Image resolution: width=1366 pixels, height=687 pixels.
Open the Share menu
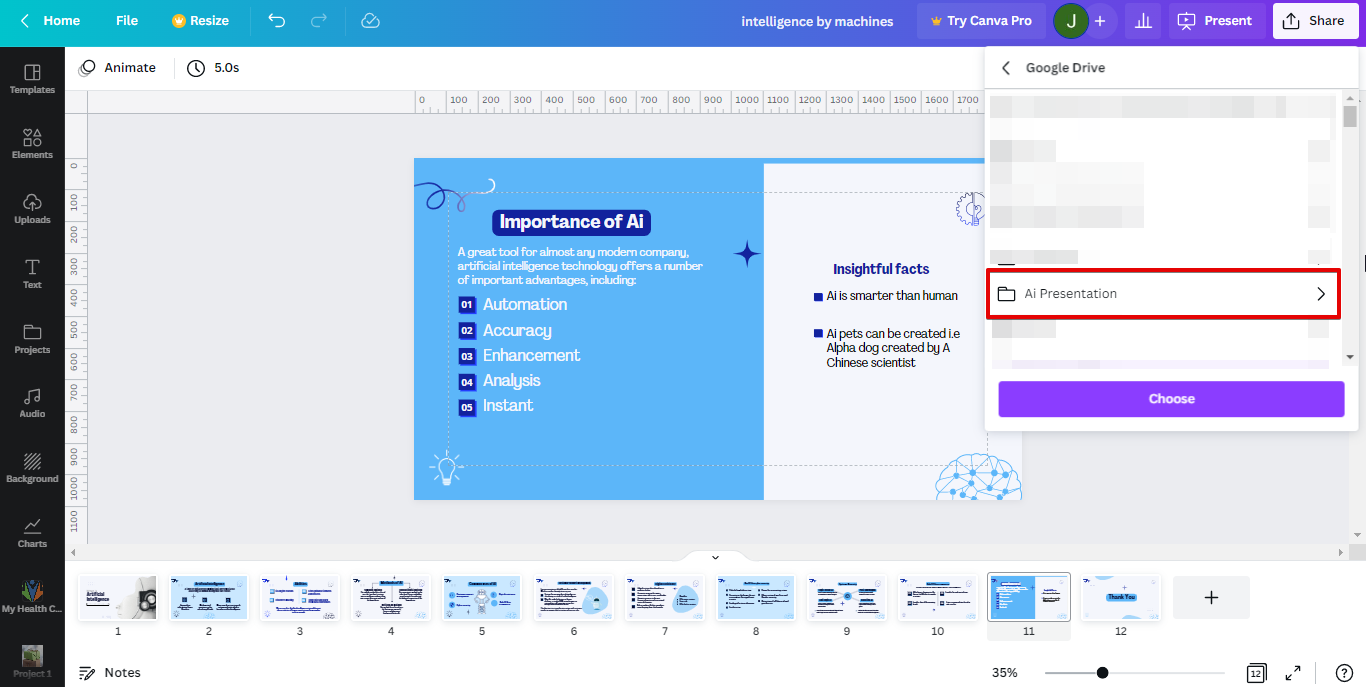1315,21
